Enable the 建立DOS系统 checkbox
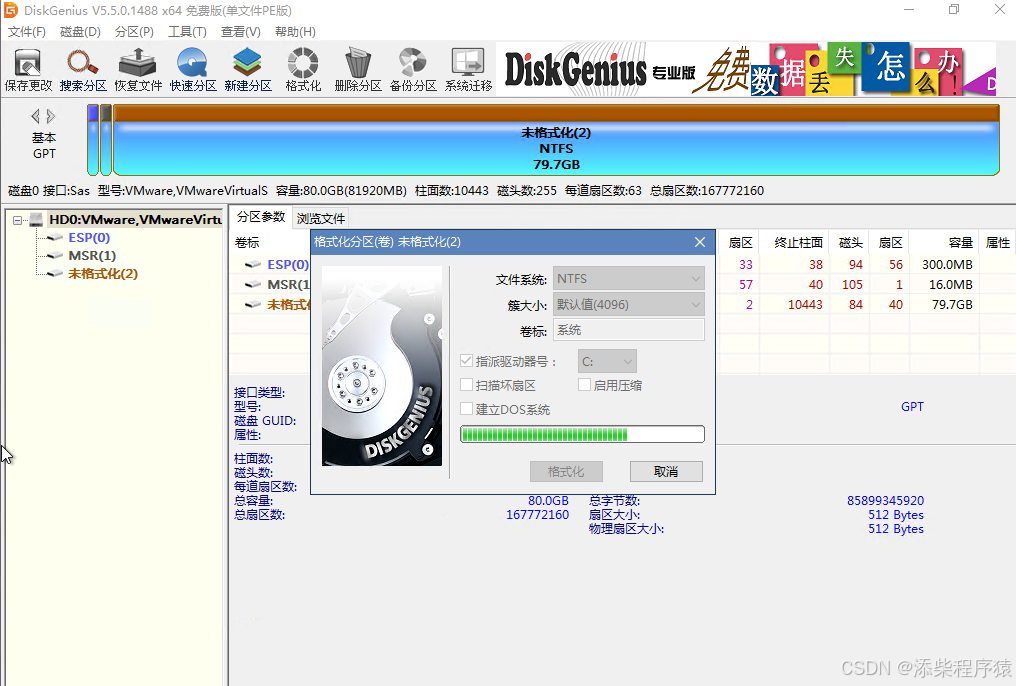Screen dimensions: 1016x686 point(466,409)
